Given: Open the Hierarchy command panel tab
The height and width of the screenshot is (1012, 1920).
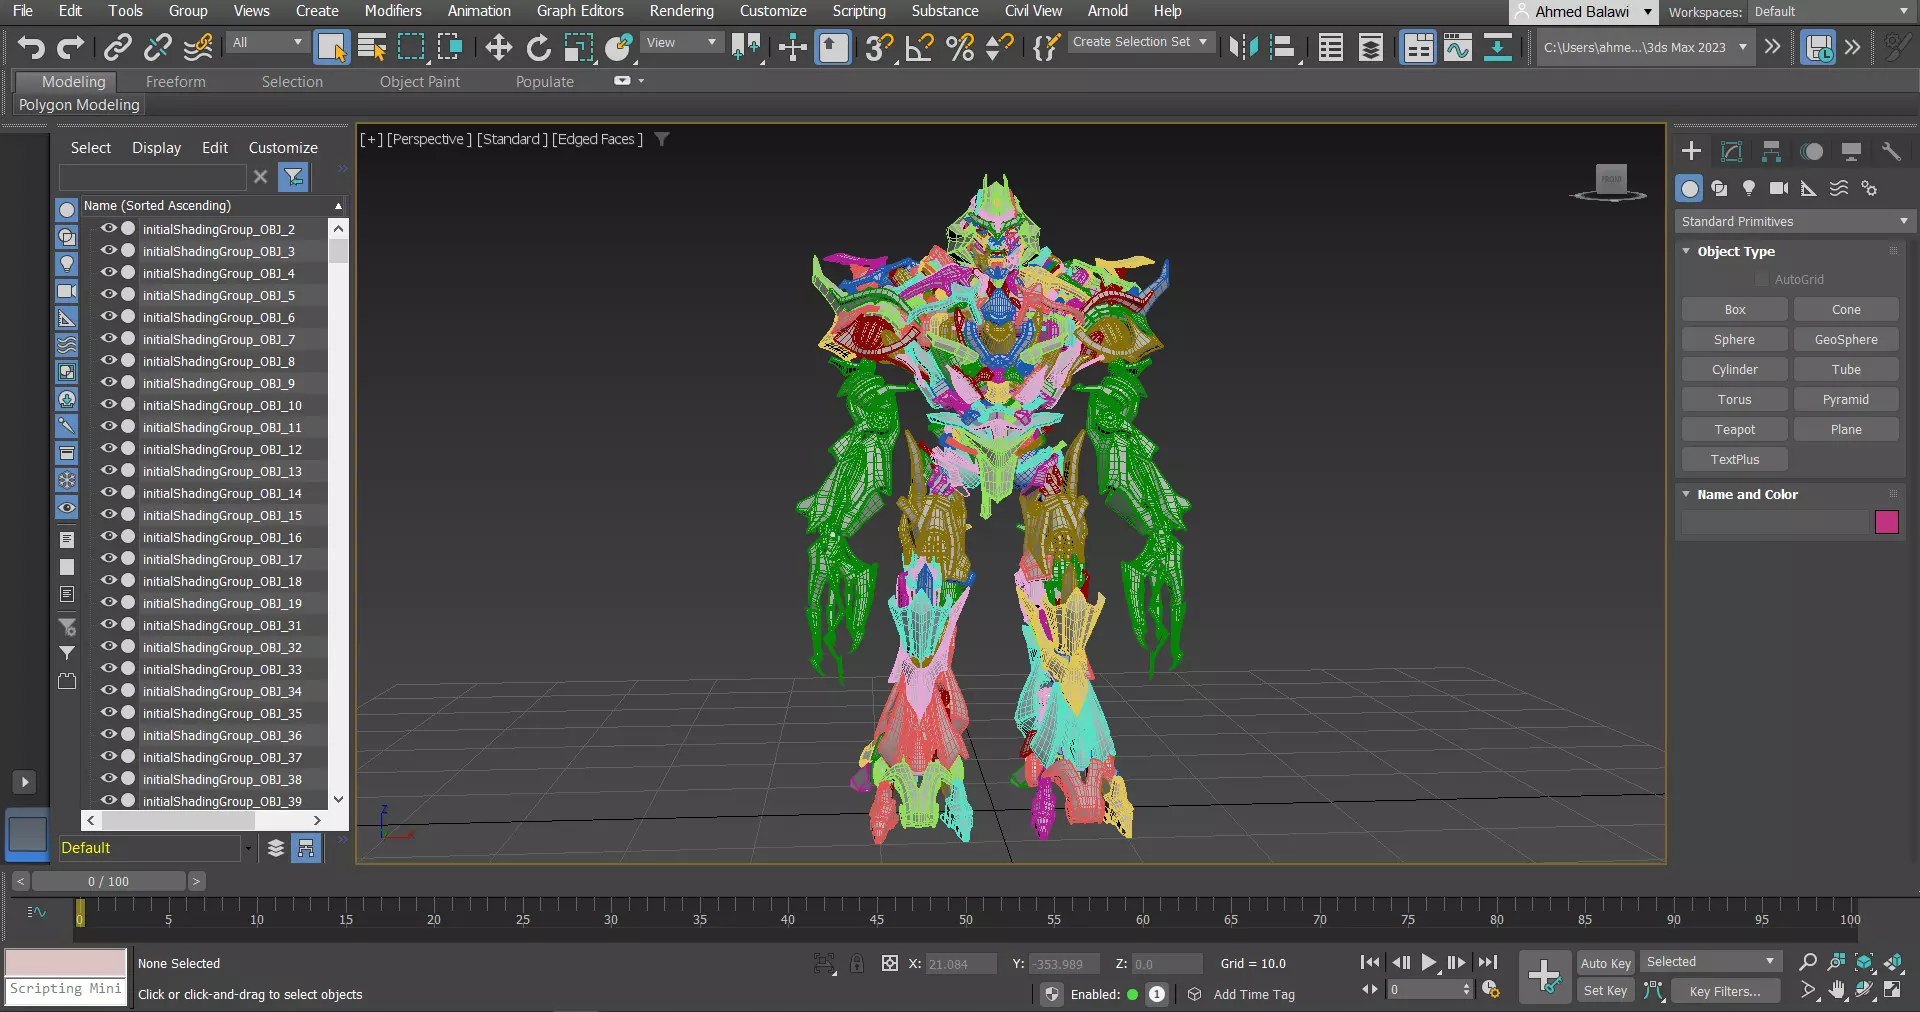Looking at the screenshot, I should [1771, 151].
